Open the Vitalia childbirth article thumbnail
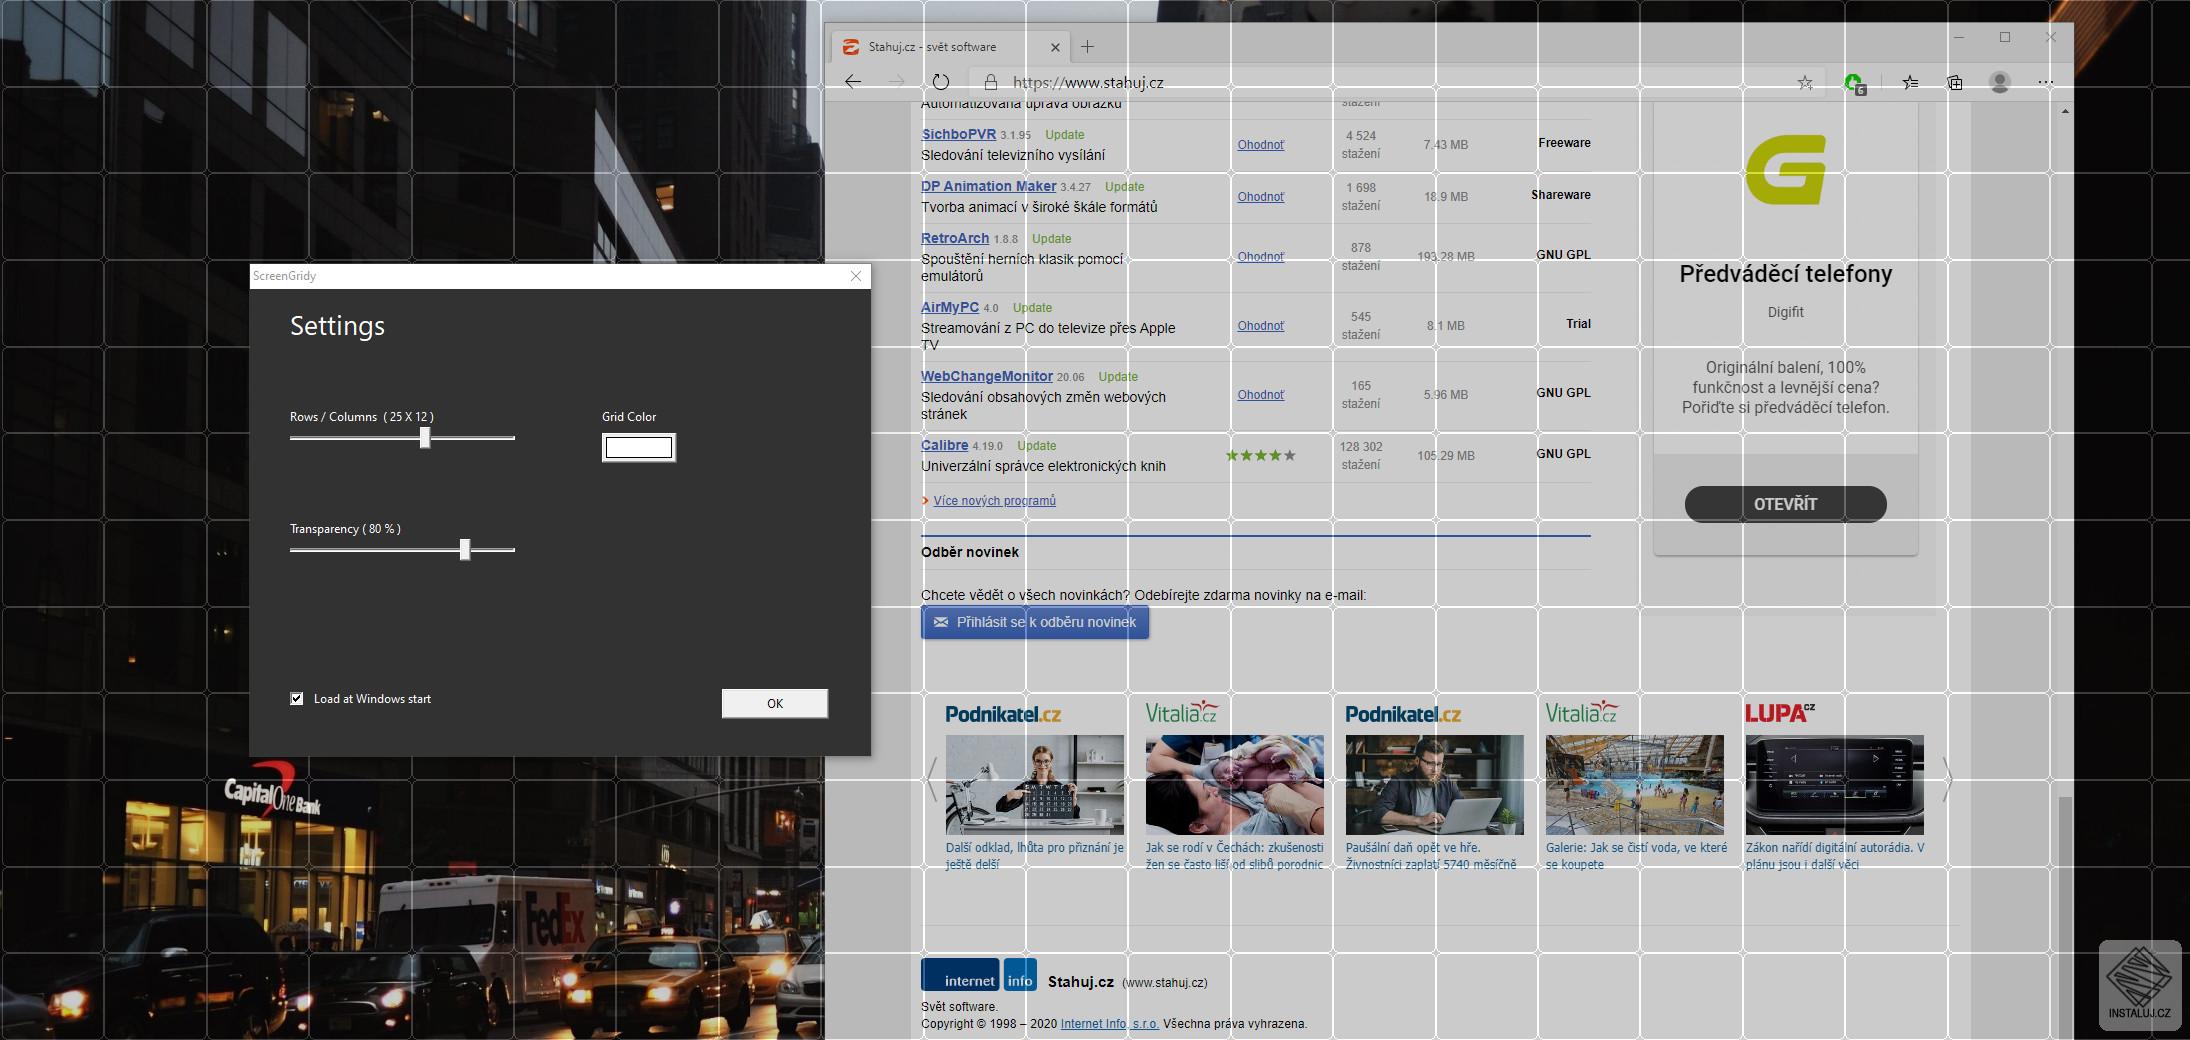This screenshot has width=2190, height=1040. (x=1235, y=785)
